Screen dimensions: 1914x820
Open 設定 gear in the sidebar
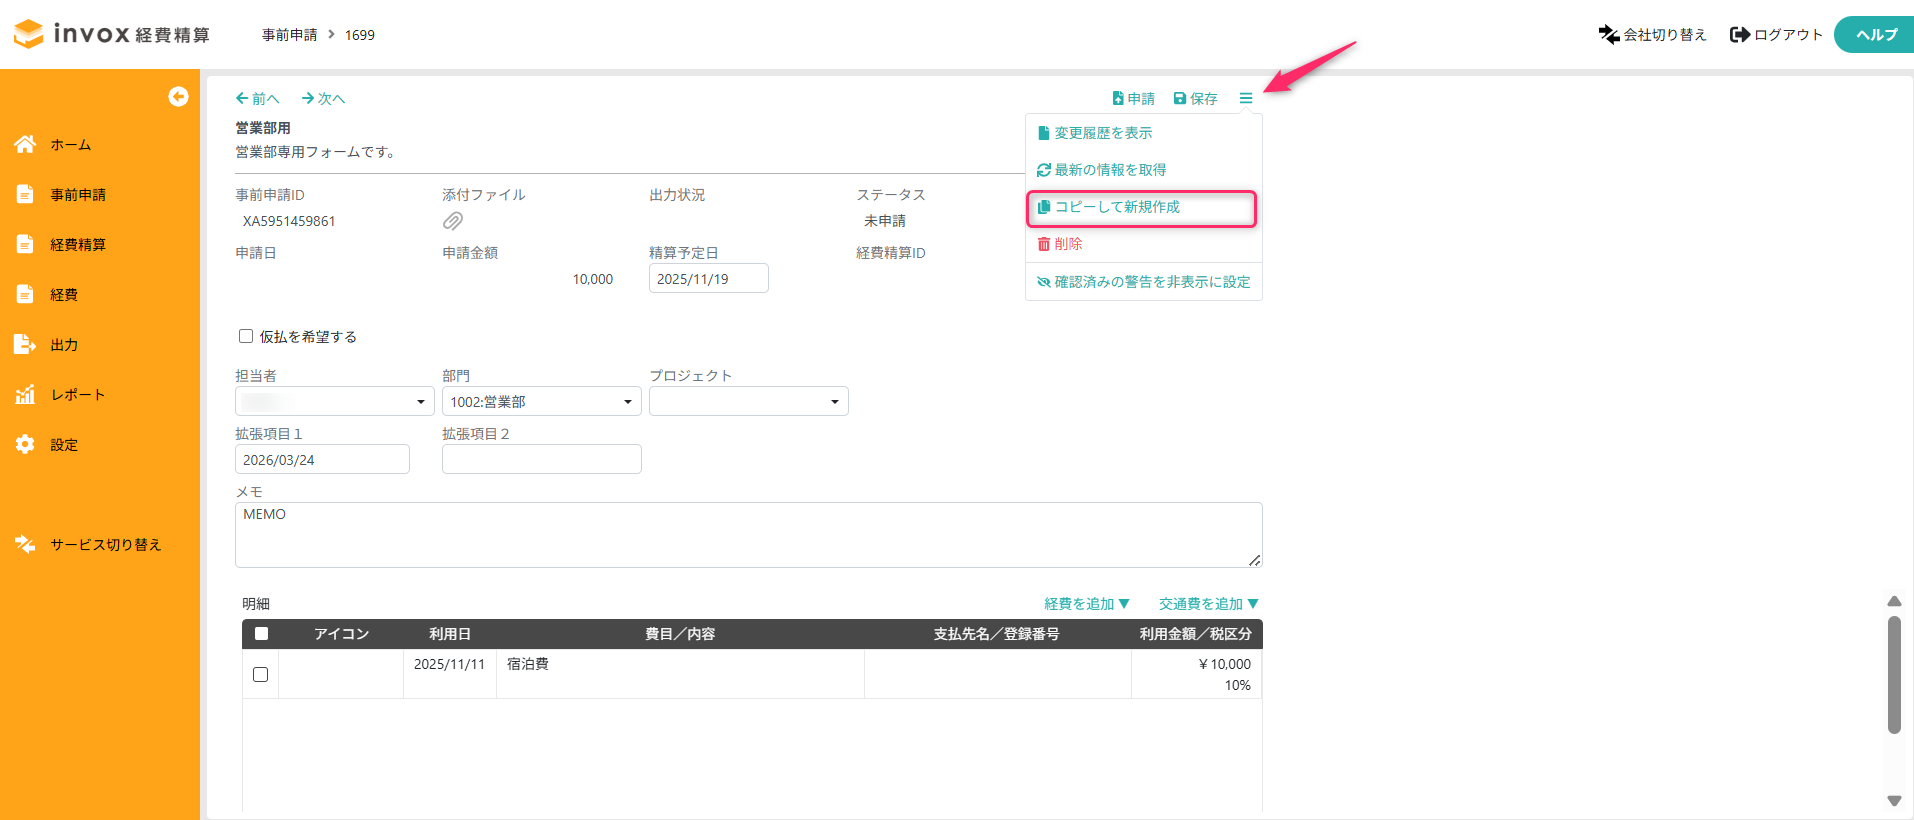click(63, 445)
